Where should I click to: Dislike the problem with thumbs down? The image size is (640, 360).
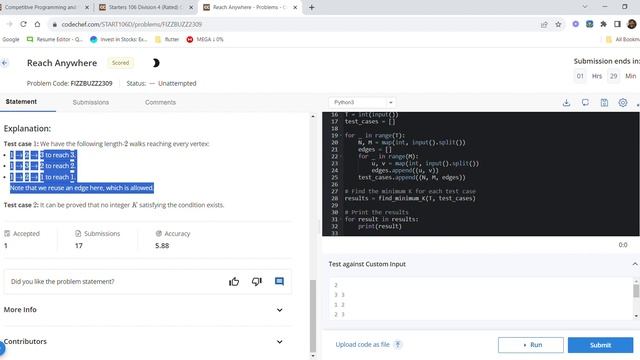coord(257,282)
